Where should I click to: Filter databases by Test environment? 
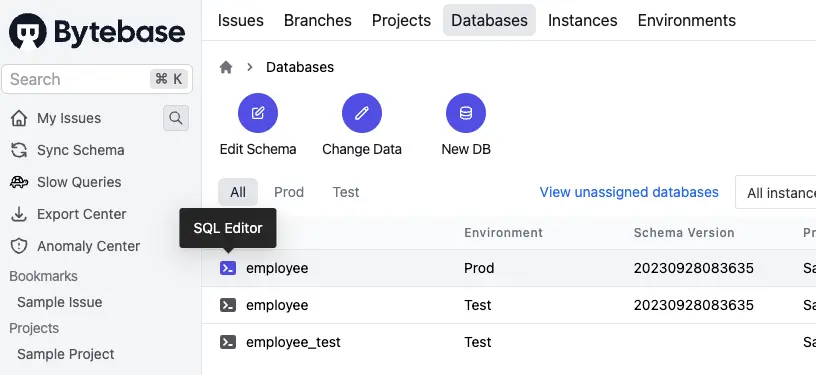[346, 192]
